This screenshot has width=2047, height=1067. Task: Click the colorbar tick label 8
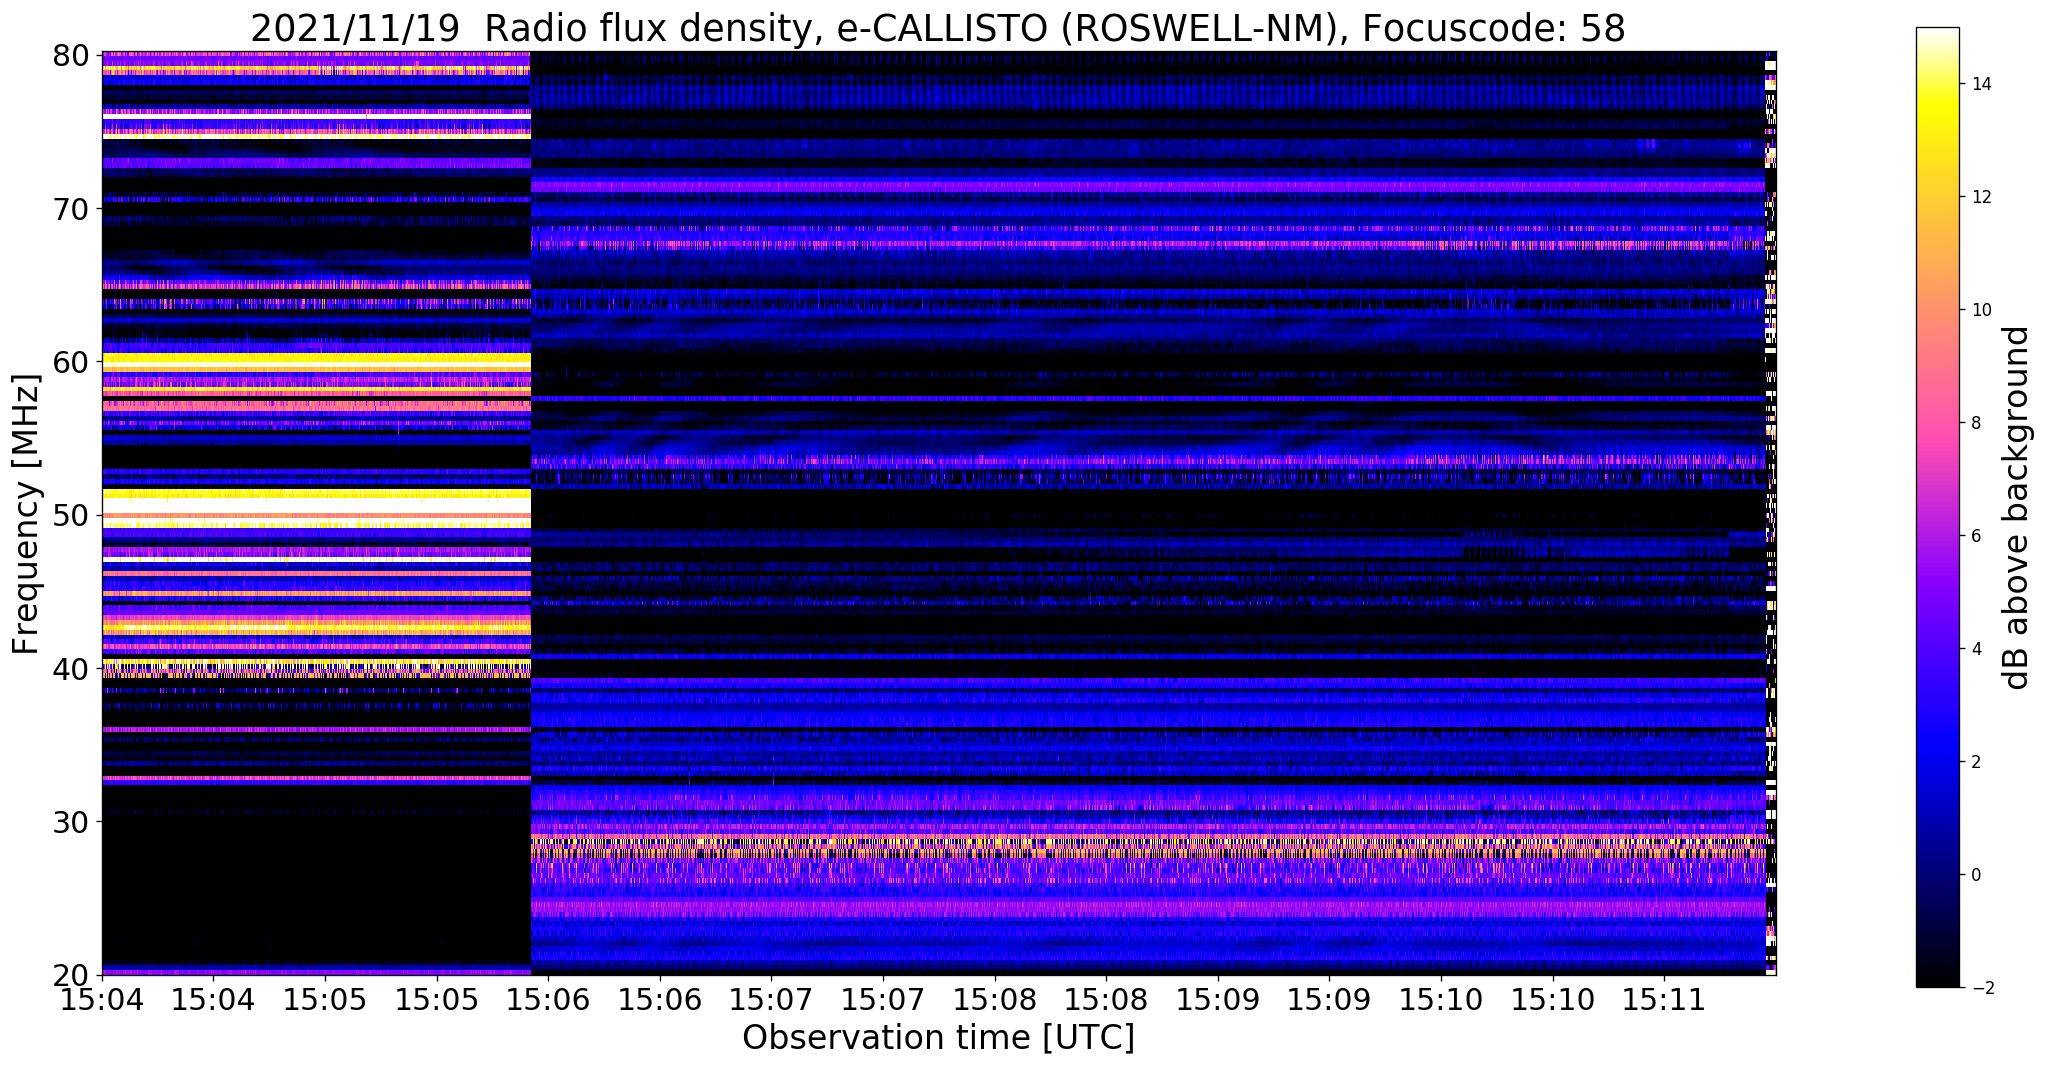point(1975,423)
